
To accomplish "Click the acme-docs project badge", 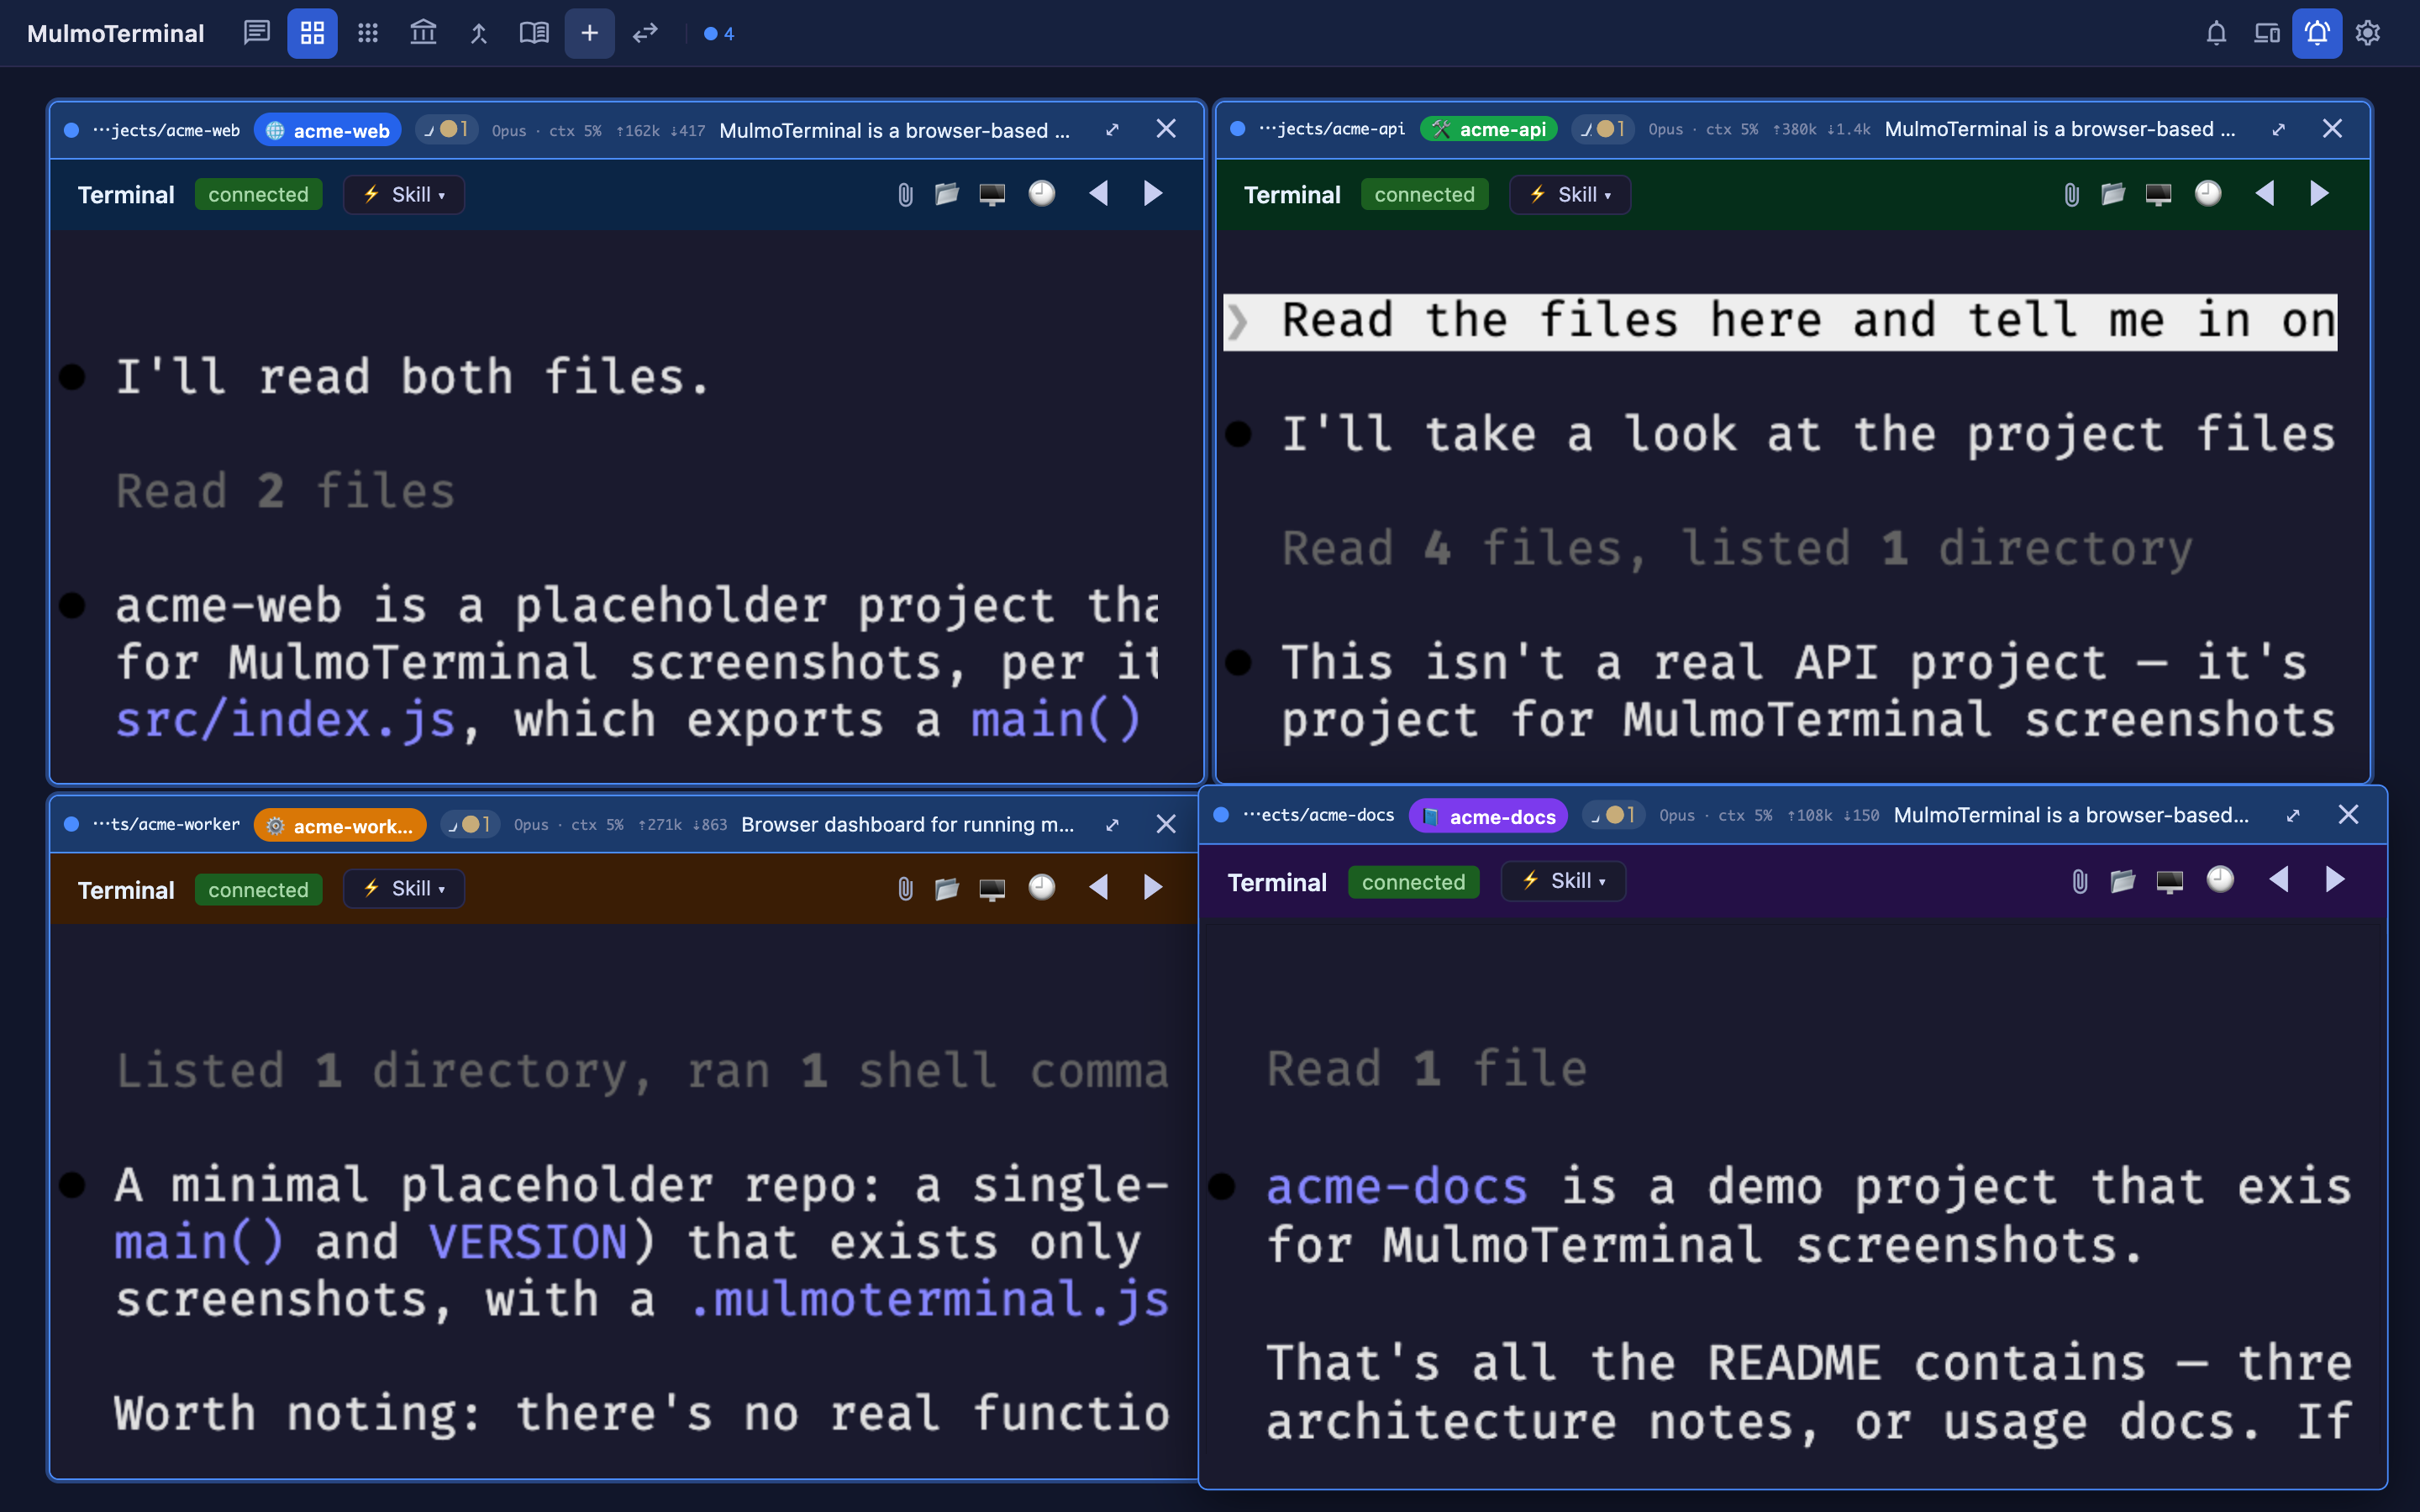I will [x=1489, y=816].
